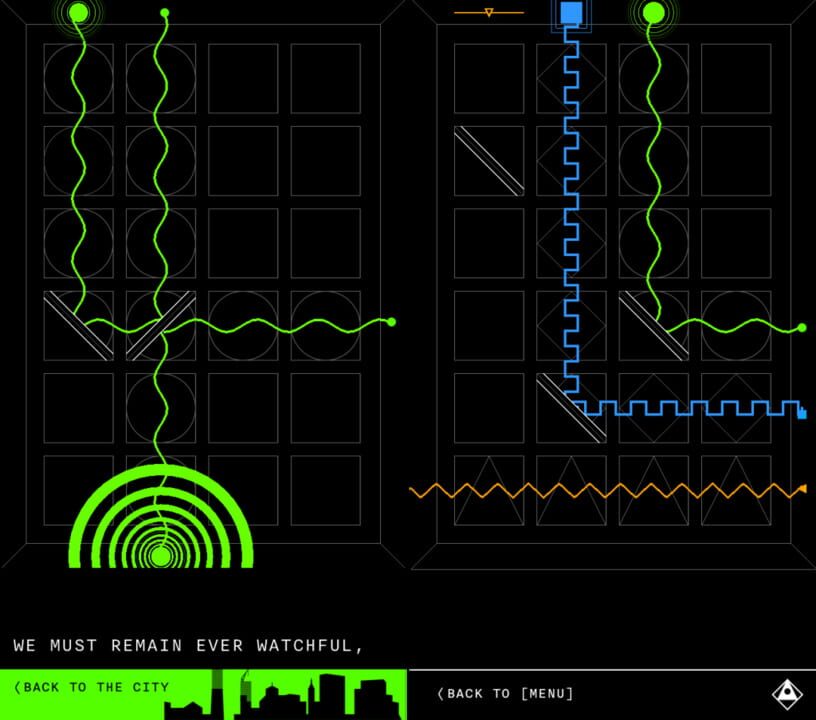This screenshot has height=720, width=816.
Task: Click BACK TO [MENU]
Action: click(x=505, y=692)
